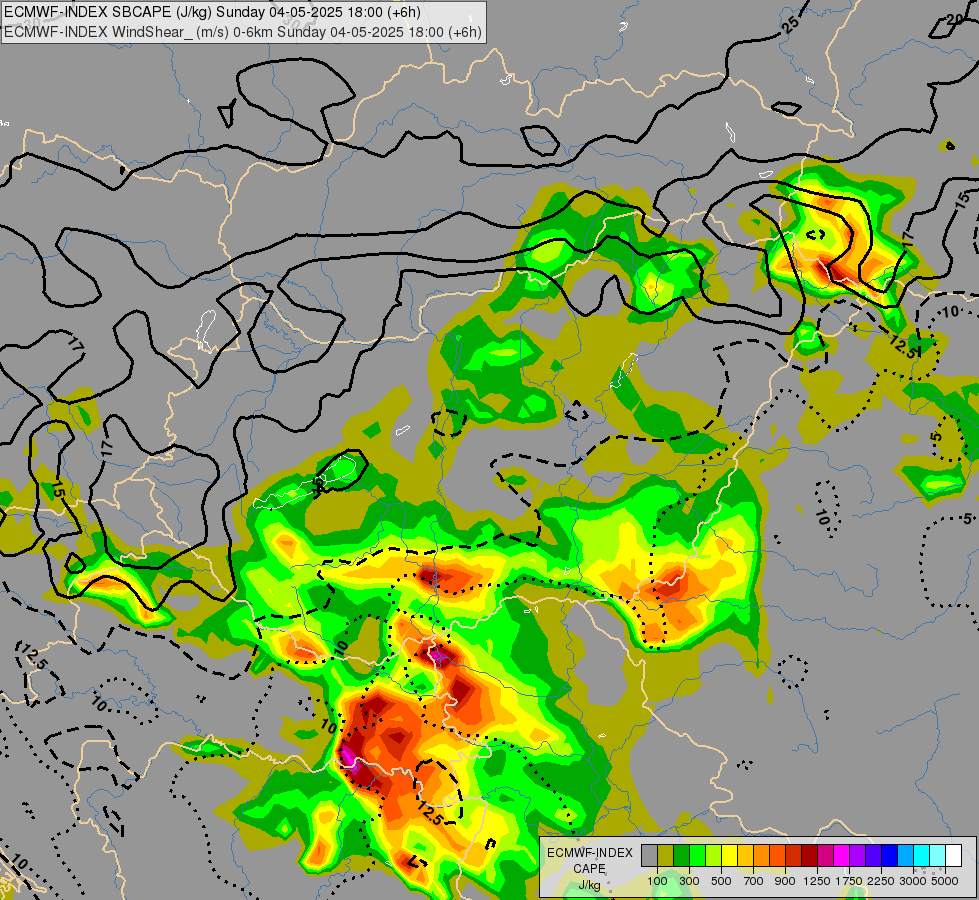Image resolution: width=979 pixels, height=900 pixels.
Task: Click the pure yellow legend swatch
Action: tap(729, 855)
